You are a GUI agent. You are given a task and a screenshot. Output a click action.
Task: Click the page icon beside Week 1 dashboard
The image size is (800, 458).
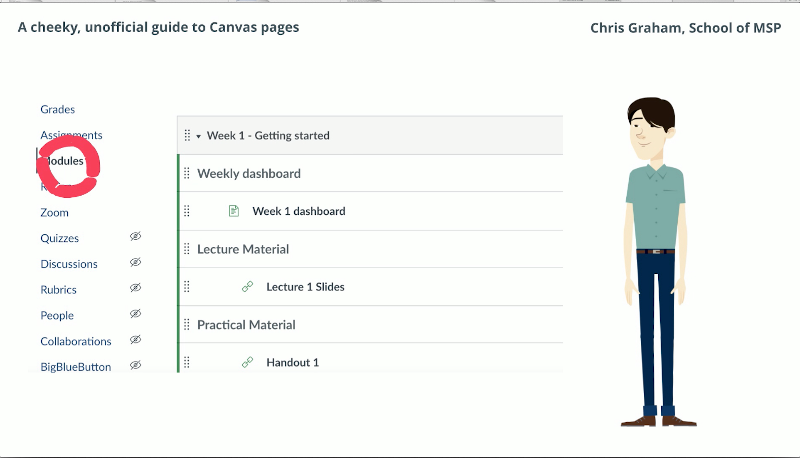coord(234,211)
